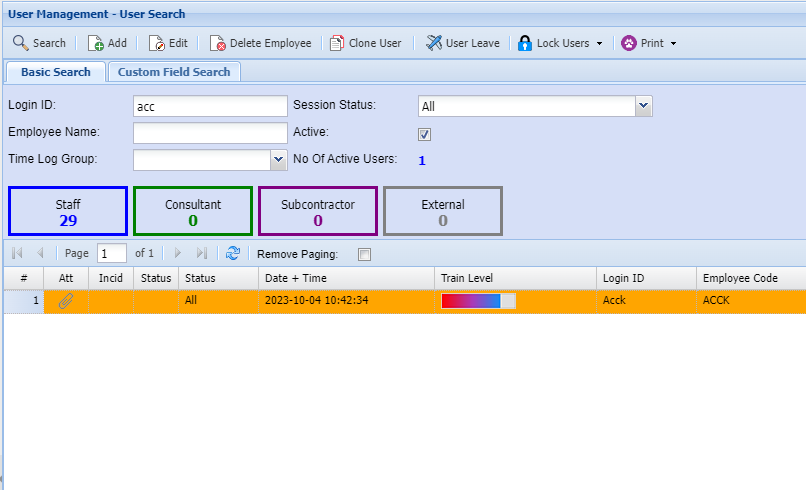Uncheck the Active checkbox
The image size is (806, 490).
point(424,135)
